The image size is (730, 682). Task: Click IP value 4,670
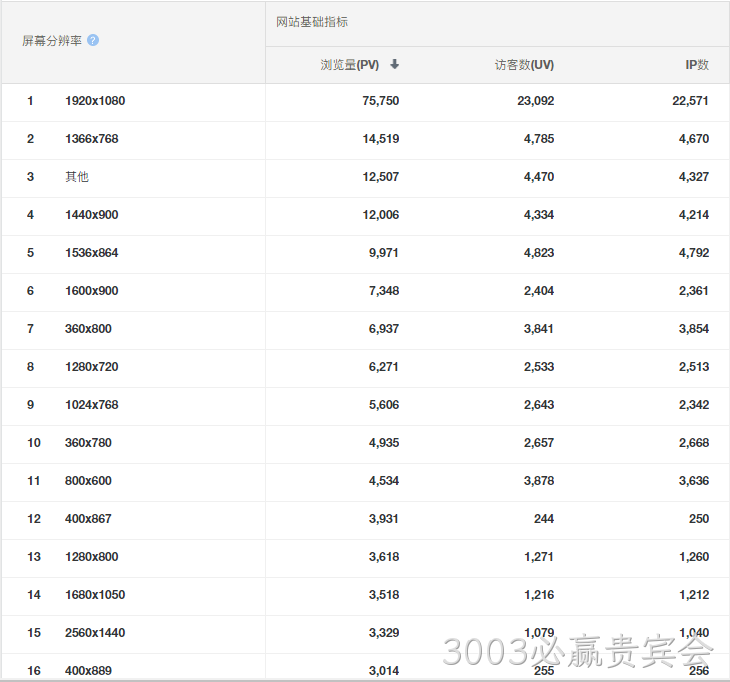point(694,139)
